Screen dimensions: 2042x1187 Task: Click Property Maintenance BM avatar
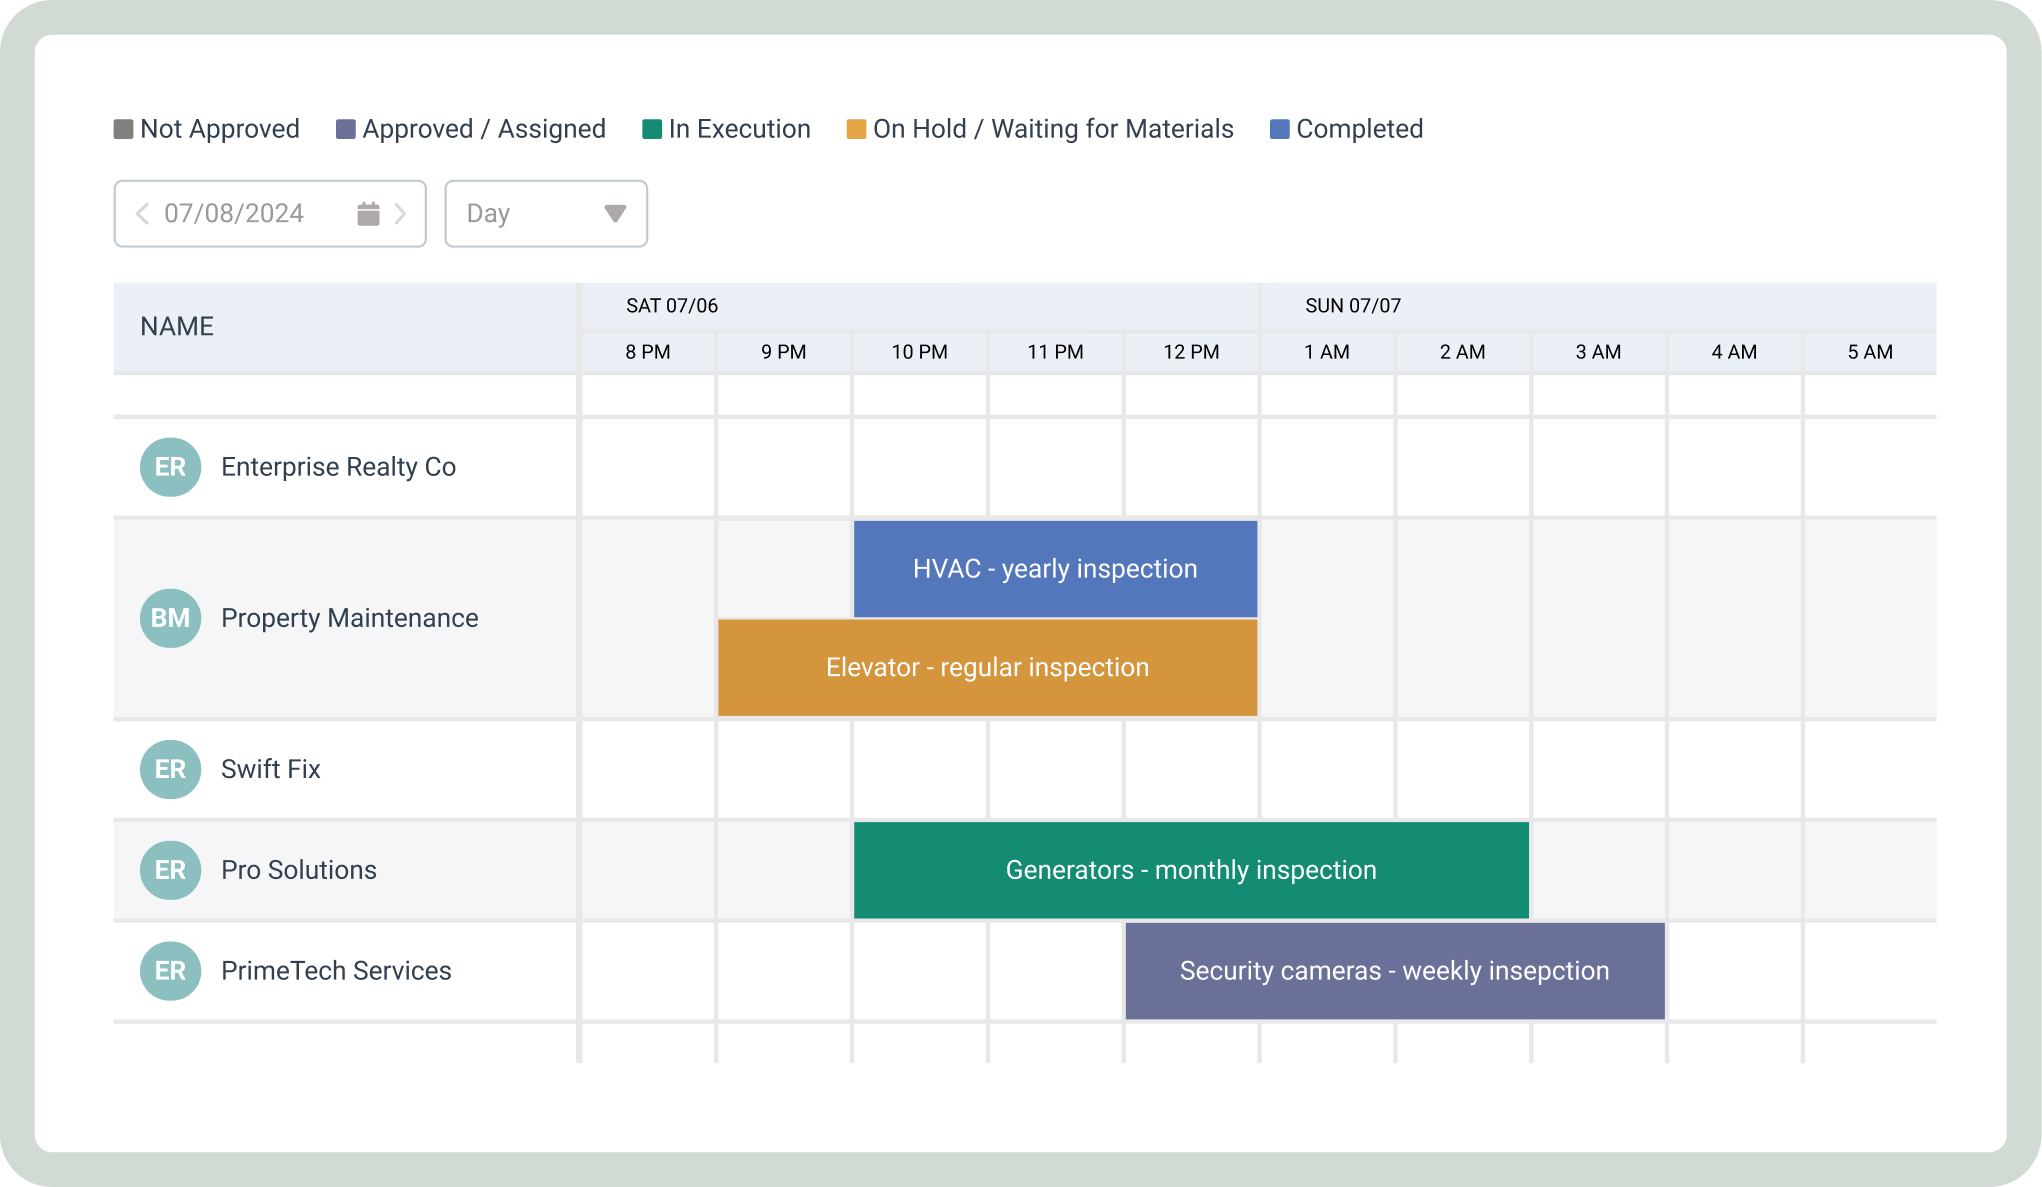[170, 618]
